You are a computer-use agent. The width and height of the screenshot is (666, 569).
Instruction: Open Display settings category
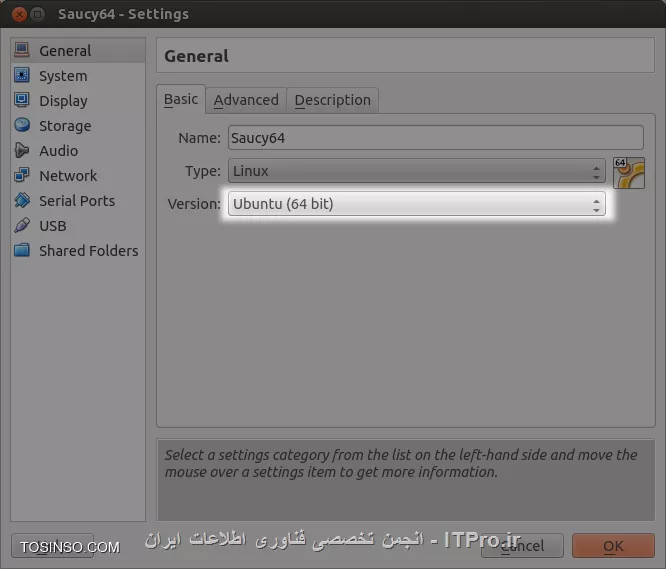(78, 101)
